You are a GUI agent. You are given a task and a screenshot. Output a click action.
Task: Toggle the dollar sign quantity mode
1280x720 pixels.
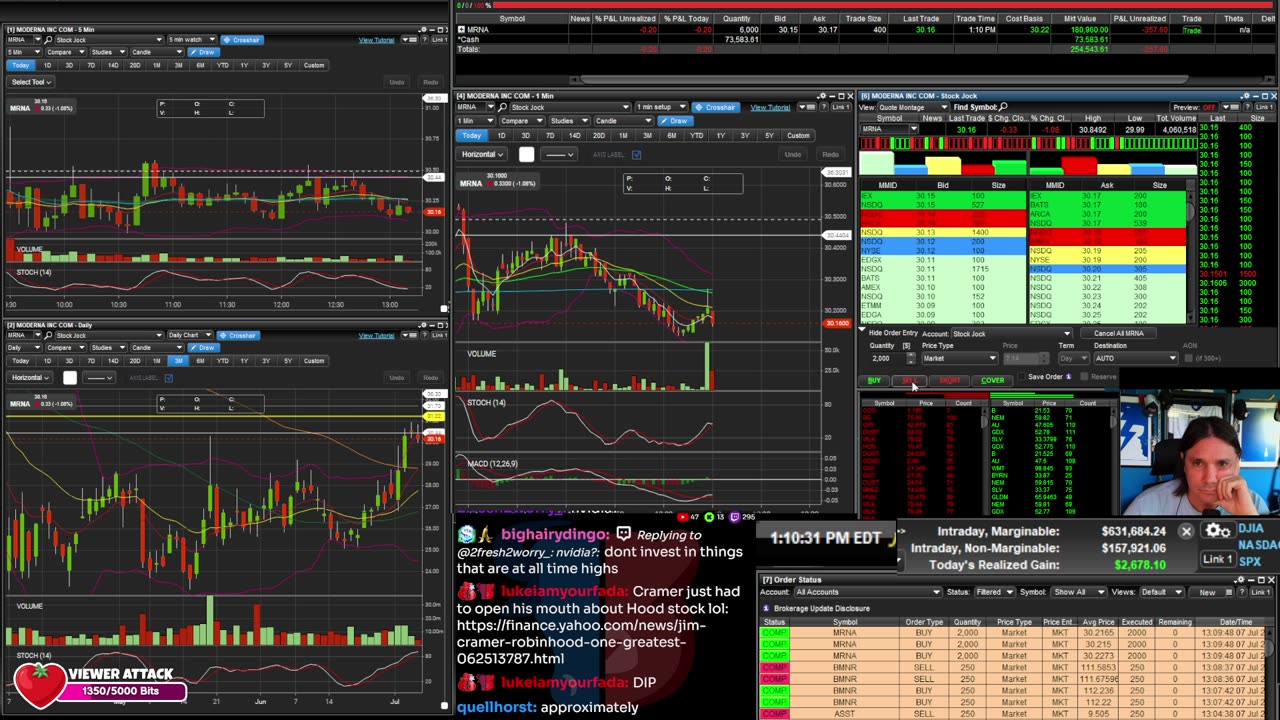(906, 346)
